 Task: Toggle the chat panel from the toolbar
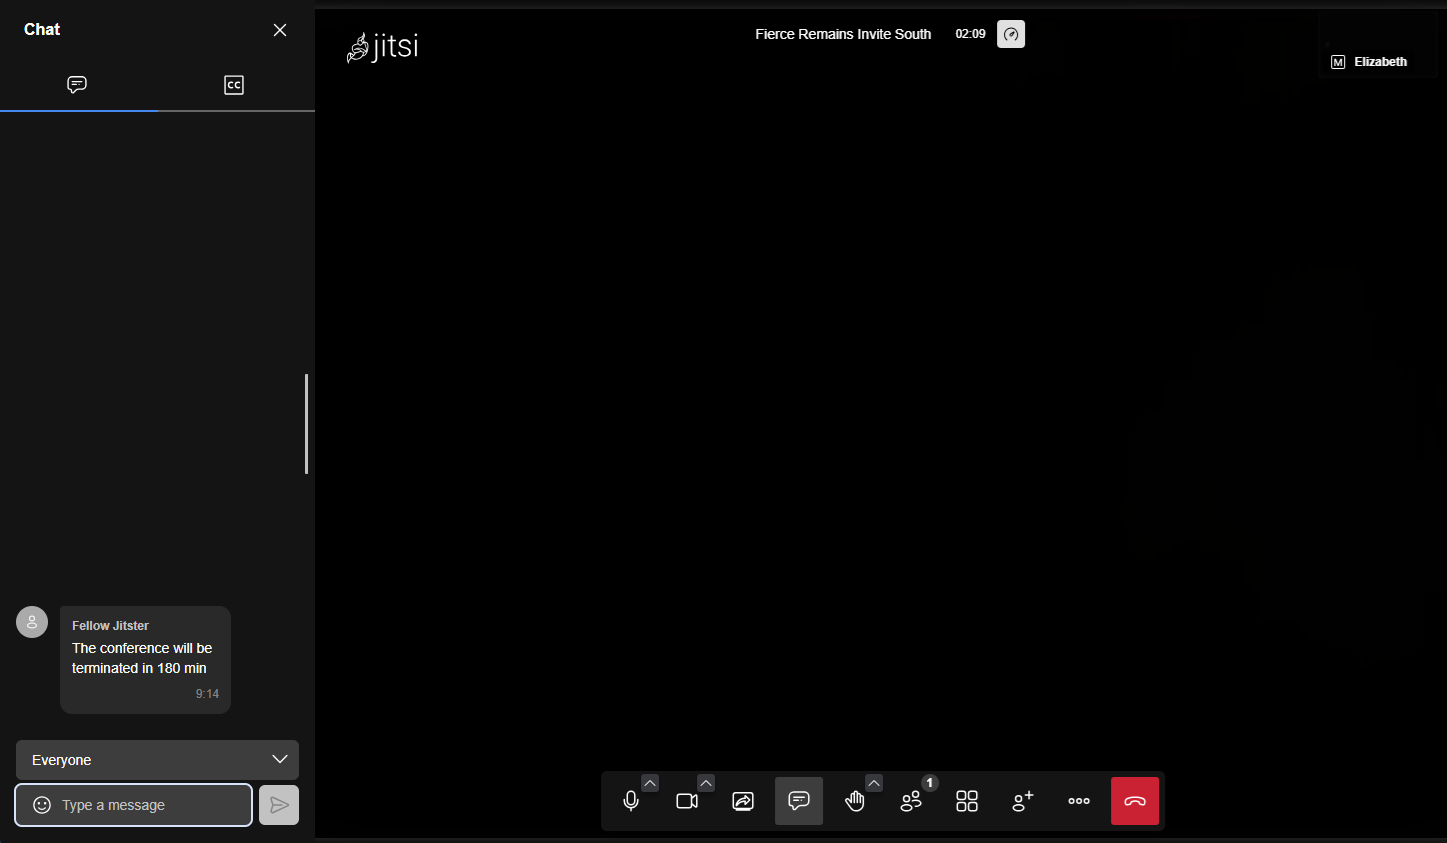(799, 800)
